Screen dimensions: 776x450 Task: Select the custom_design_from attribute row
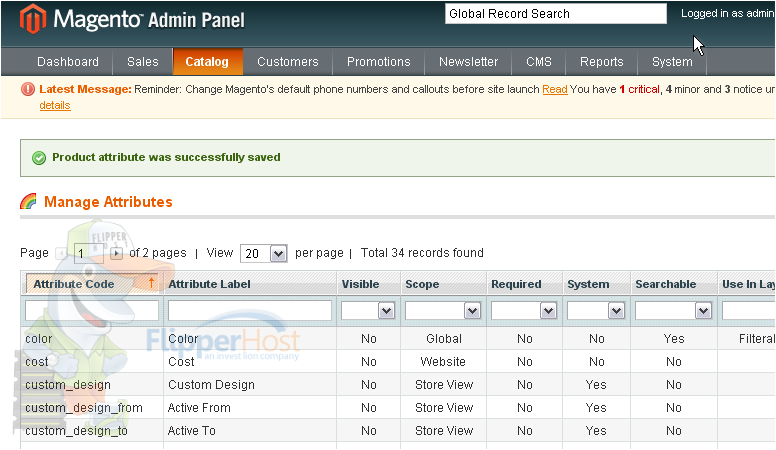398,408
